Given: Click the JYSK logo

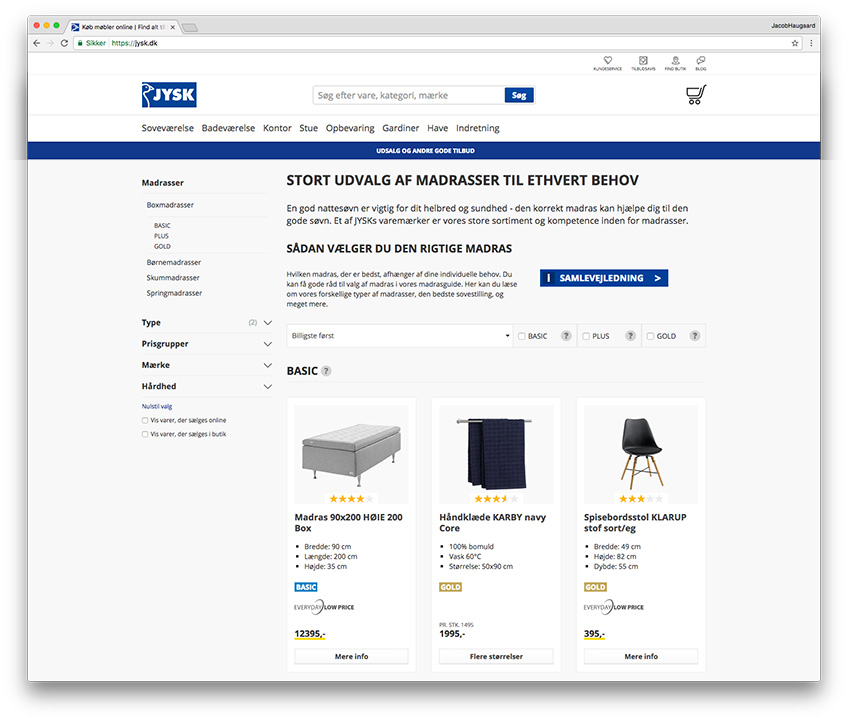Looking at the screenshot, I should 169,95.
